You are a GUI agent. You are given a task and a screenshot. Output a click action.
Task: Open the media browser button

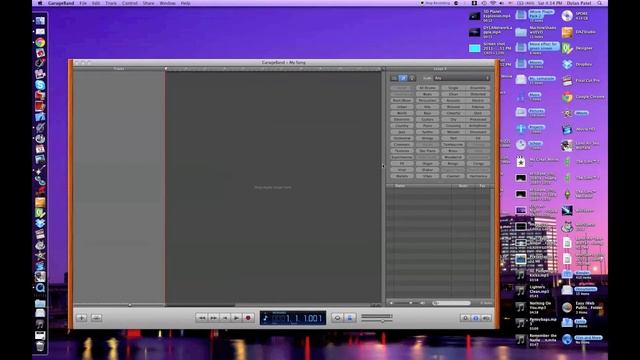[x=487, y=318]
